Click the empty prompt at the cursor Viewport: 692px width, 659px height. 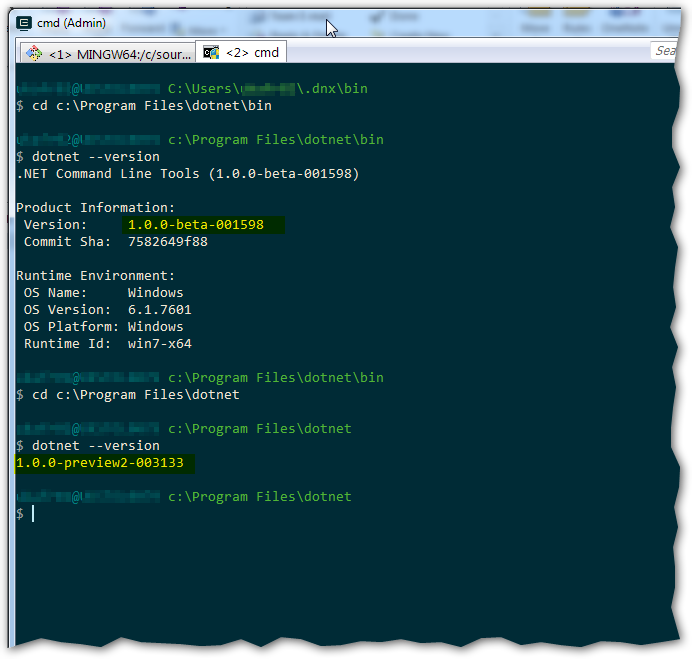point(26,514)
